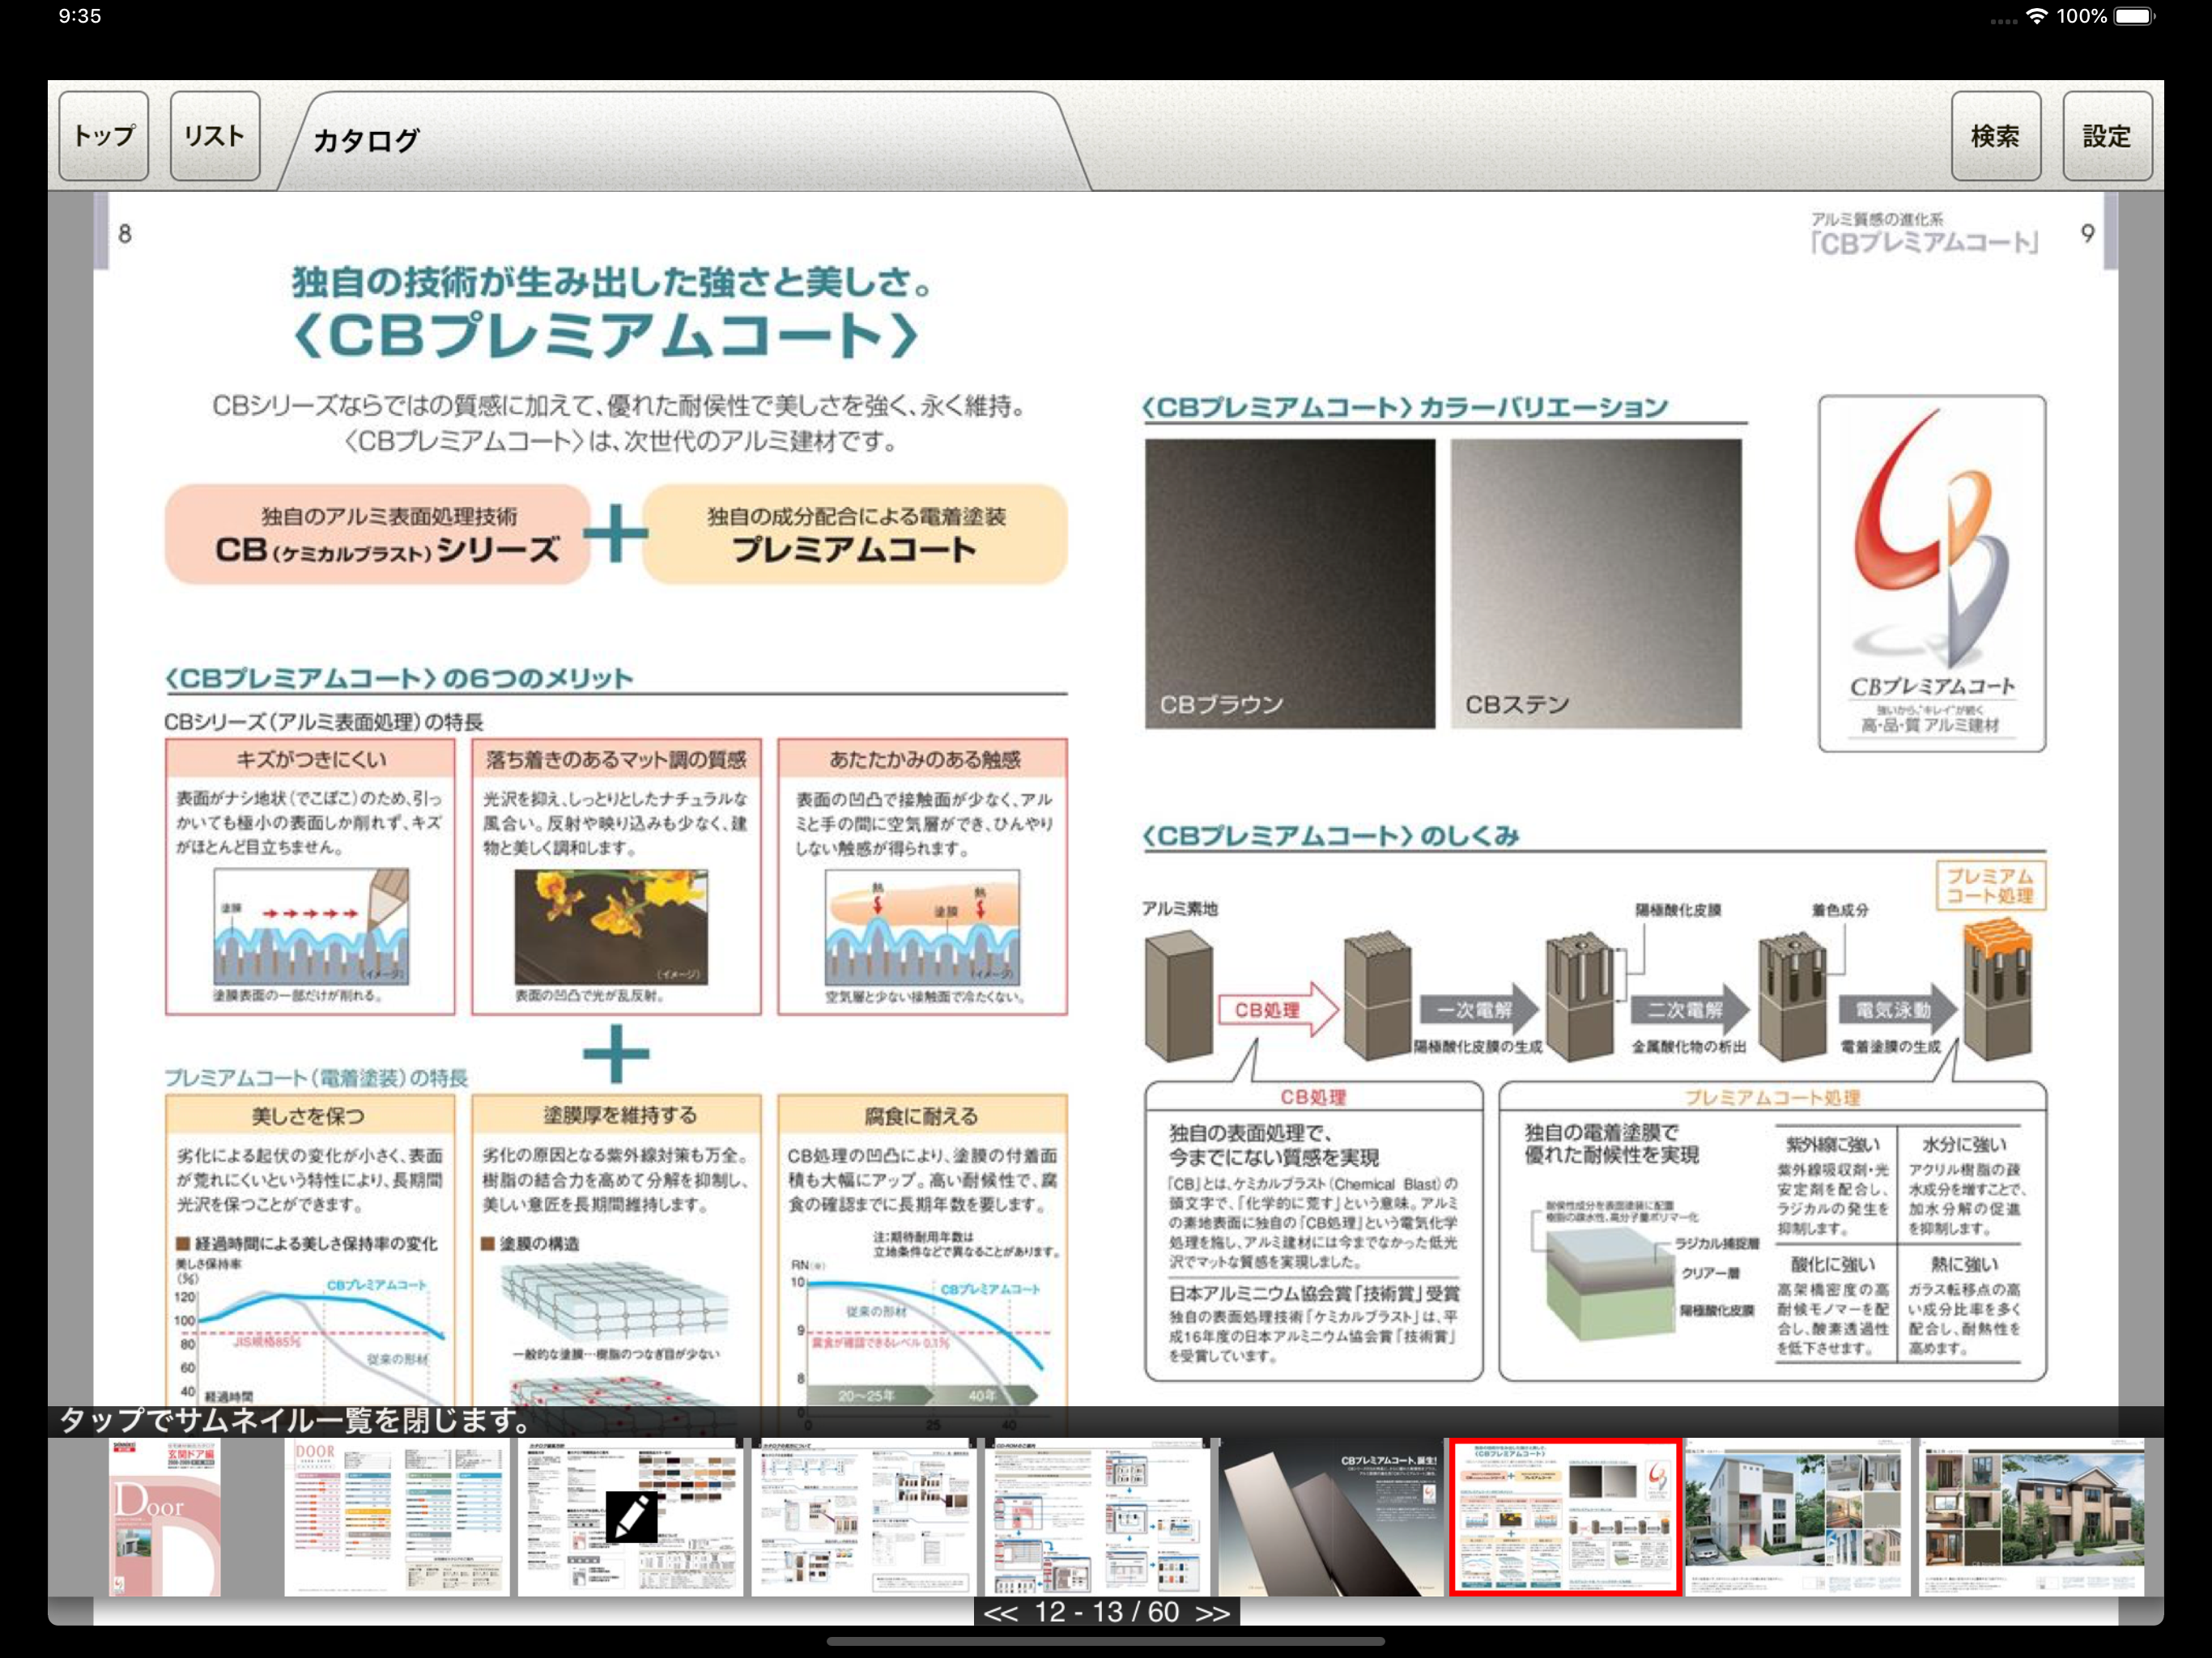This screenshot has width=2212, height=1658.
Task: Open the thumbnail left of CD-ROM page
Action: (x=864, y=1518)
